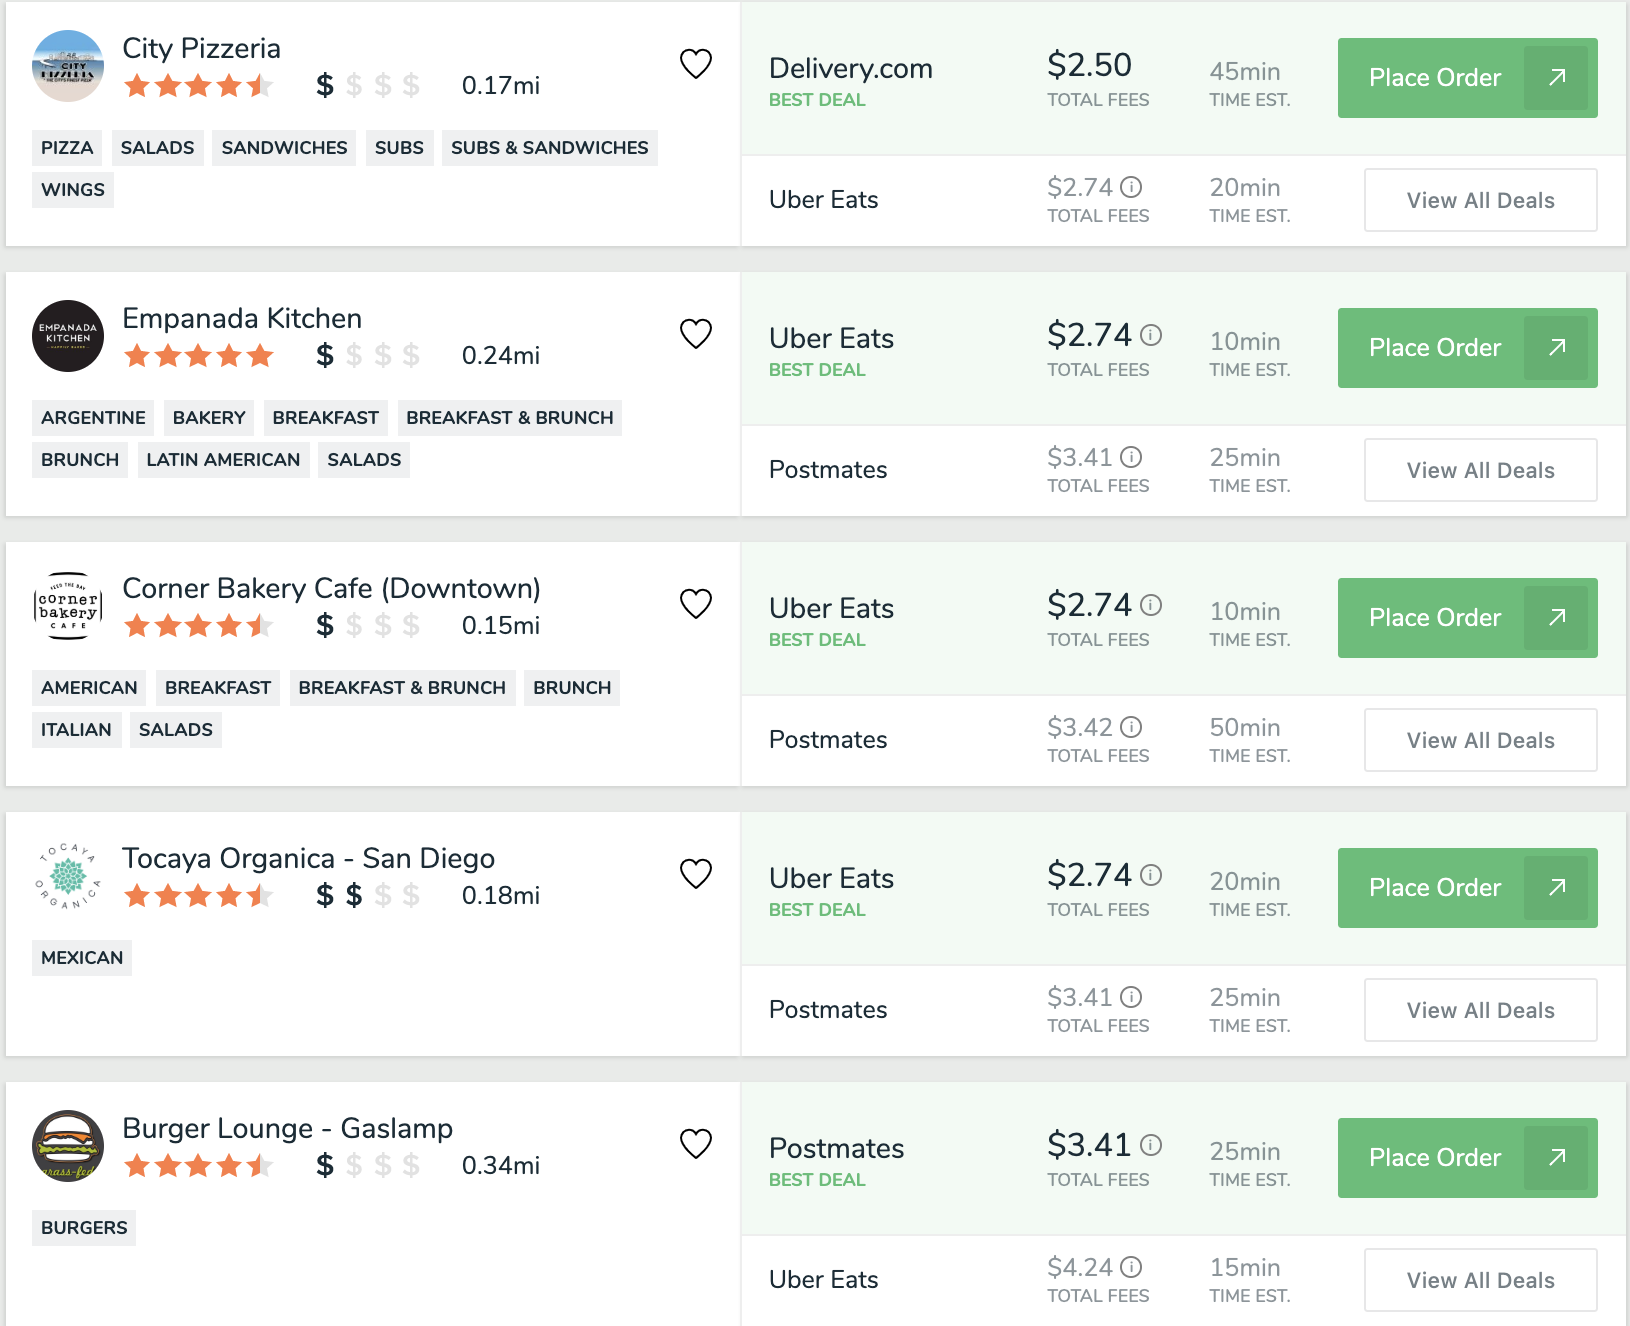
Task: Click the 50min time estimate
Action: coord(1245,727)
